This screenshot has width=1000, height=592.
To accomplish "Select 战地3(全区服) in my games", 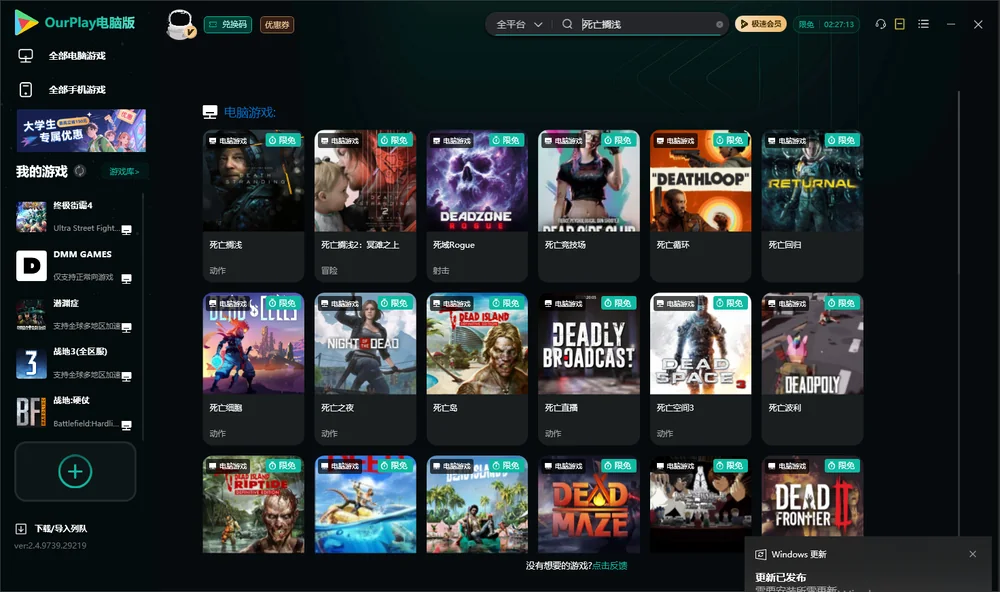I will click(x=75, y=363).
